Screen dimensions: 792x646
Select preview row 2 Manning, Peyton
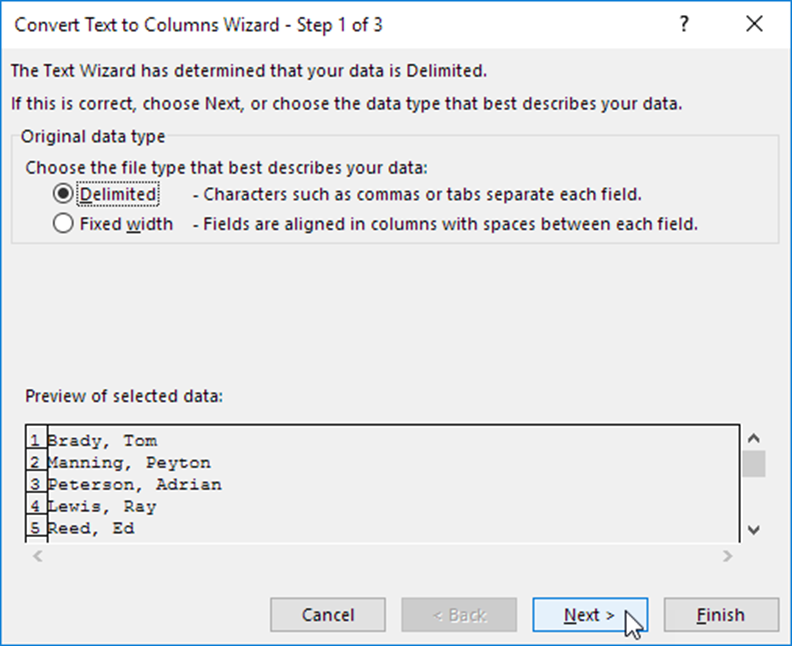(129, 463)
